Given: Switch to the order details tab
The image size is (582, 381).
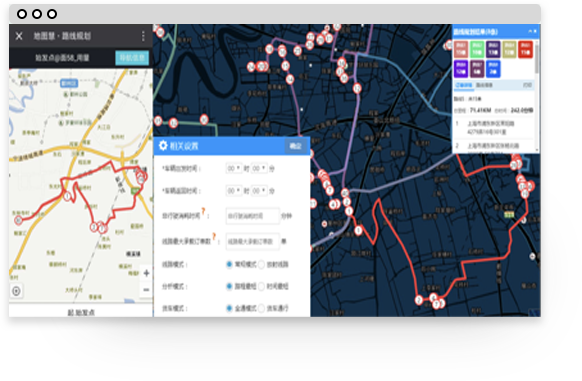Looking at the screenshot, I should [x=464, y=85].
